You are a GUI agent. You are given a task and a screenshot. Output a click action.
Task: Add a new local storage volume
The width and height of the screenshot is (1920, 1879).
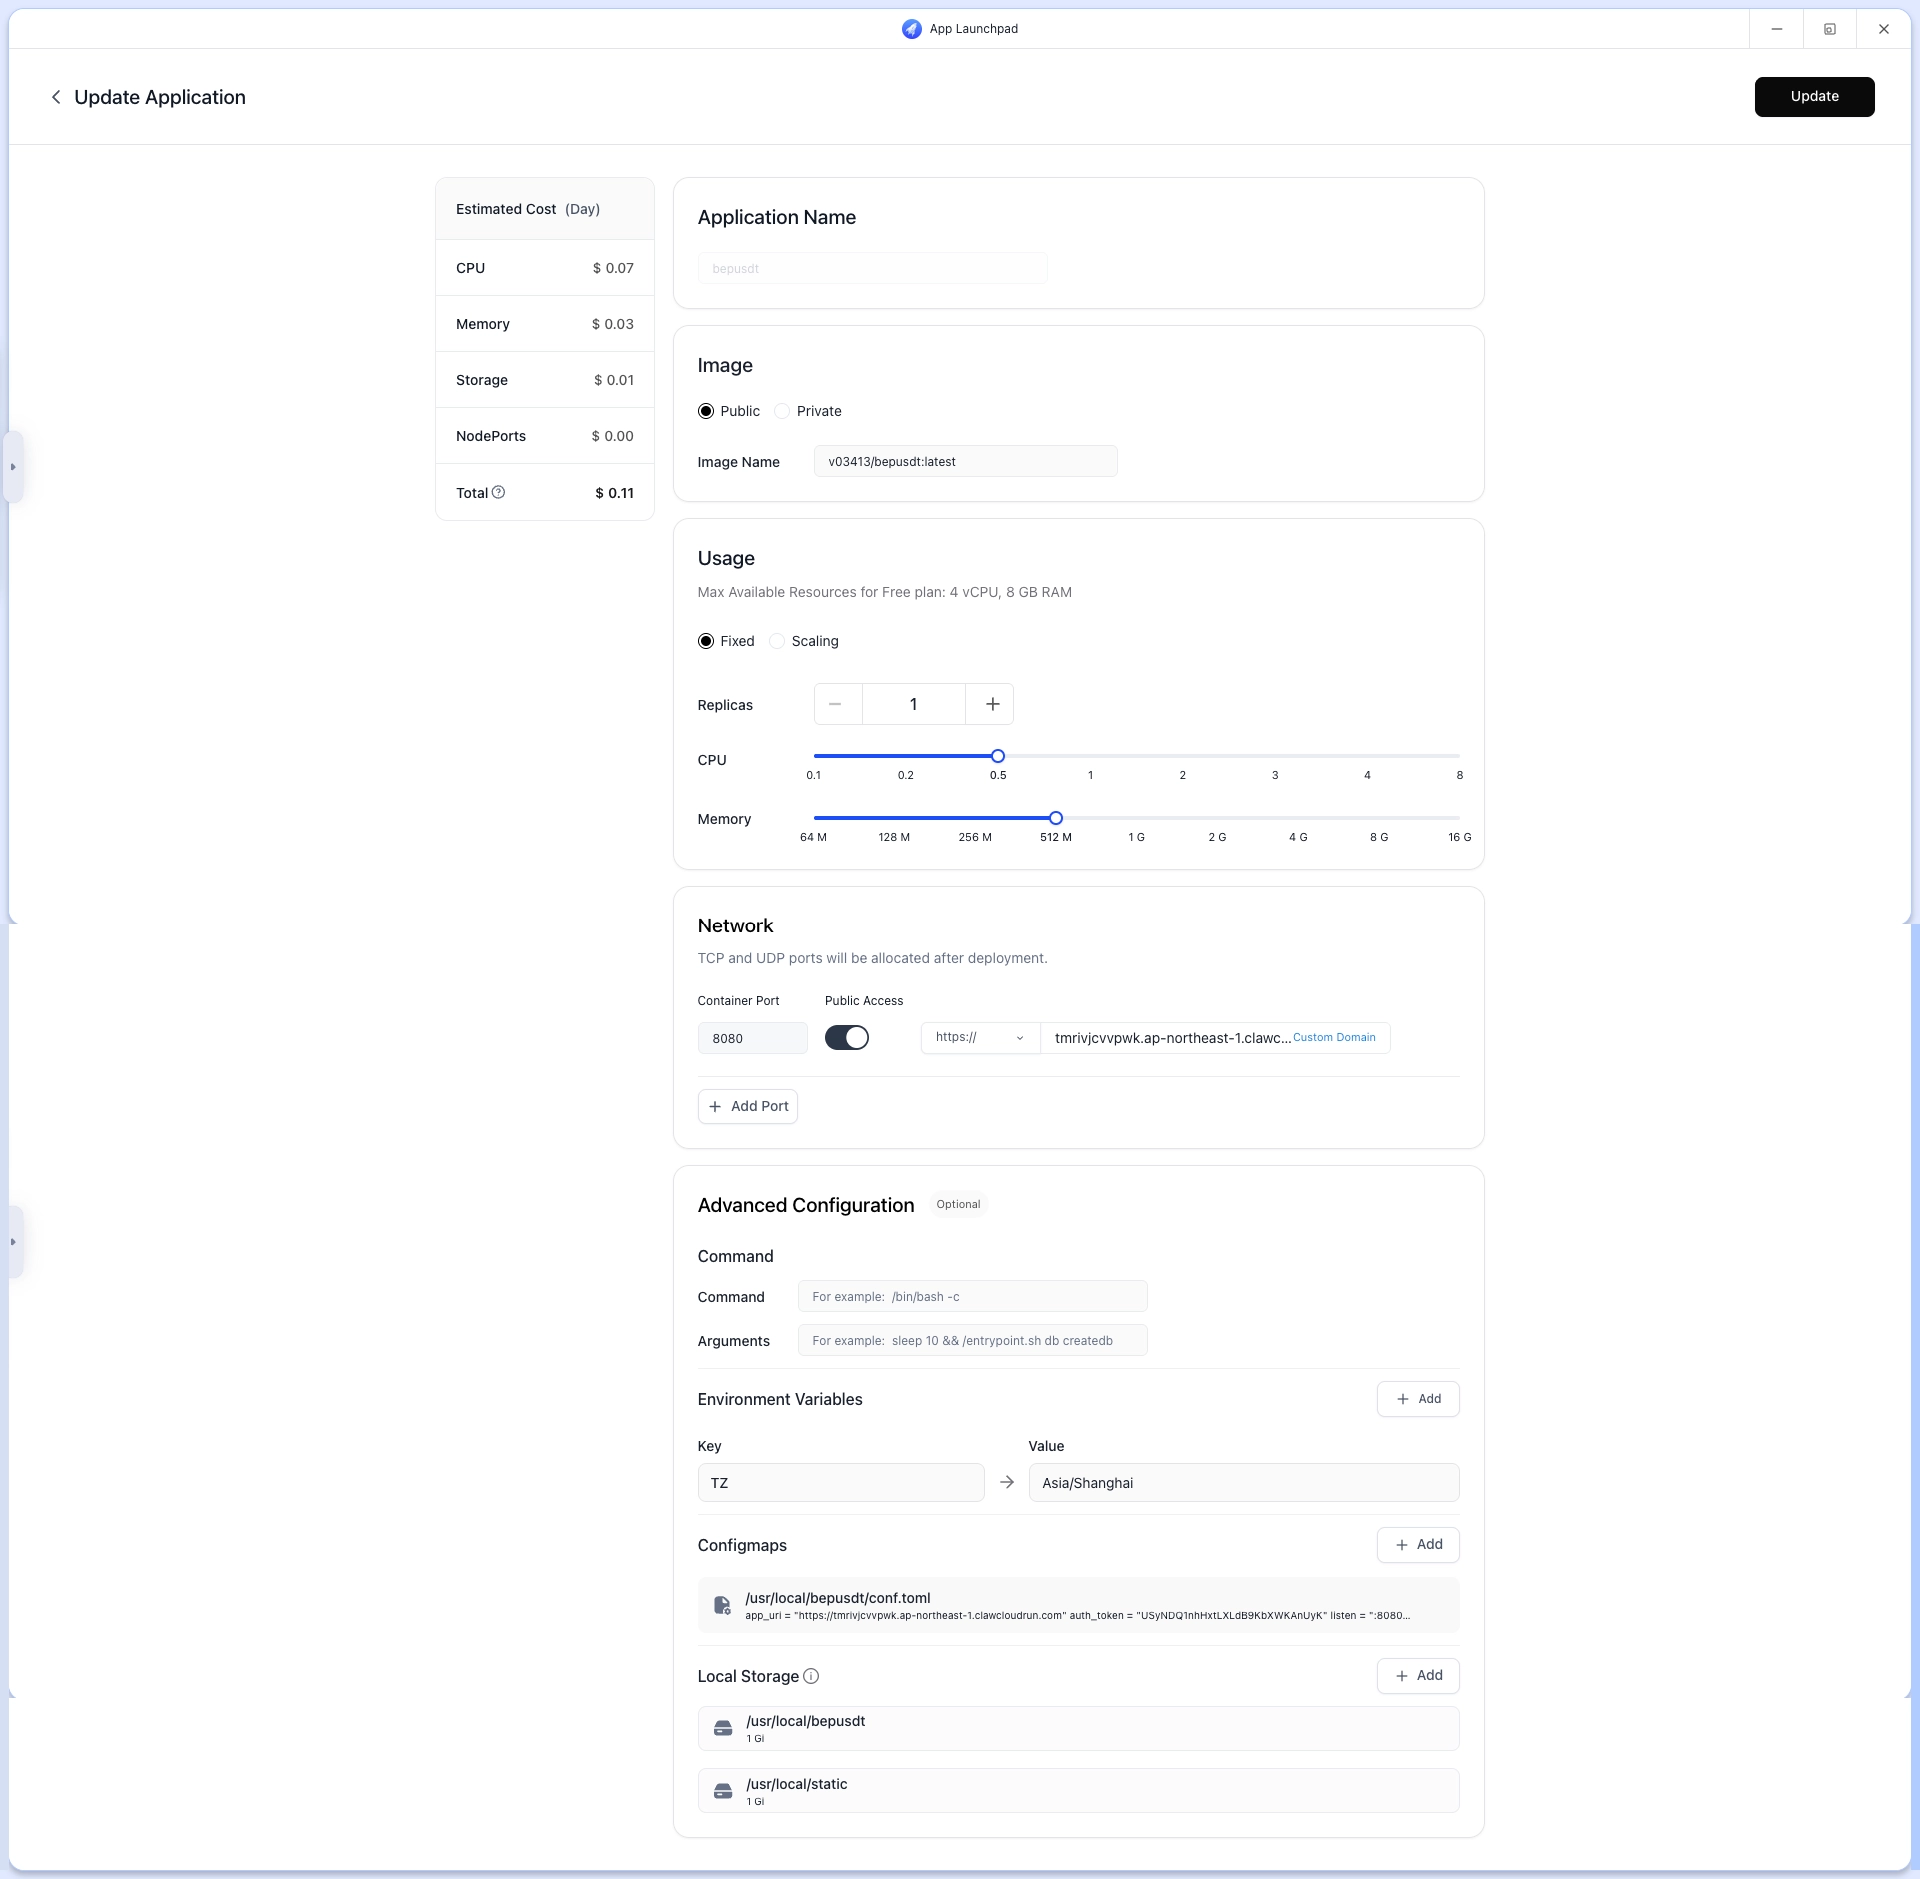[x=1418, y=1676]
